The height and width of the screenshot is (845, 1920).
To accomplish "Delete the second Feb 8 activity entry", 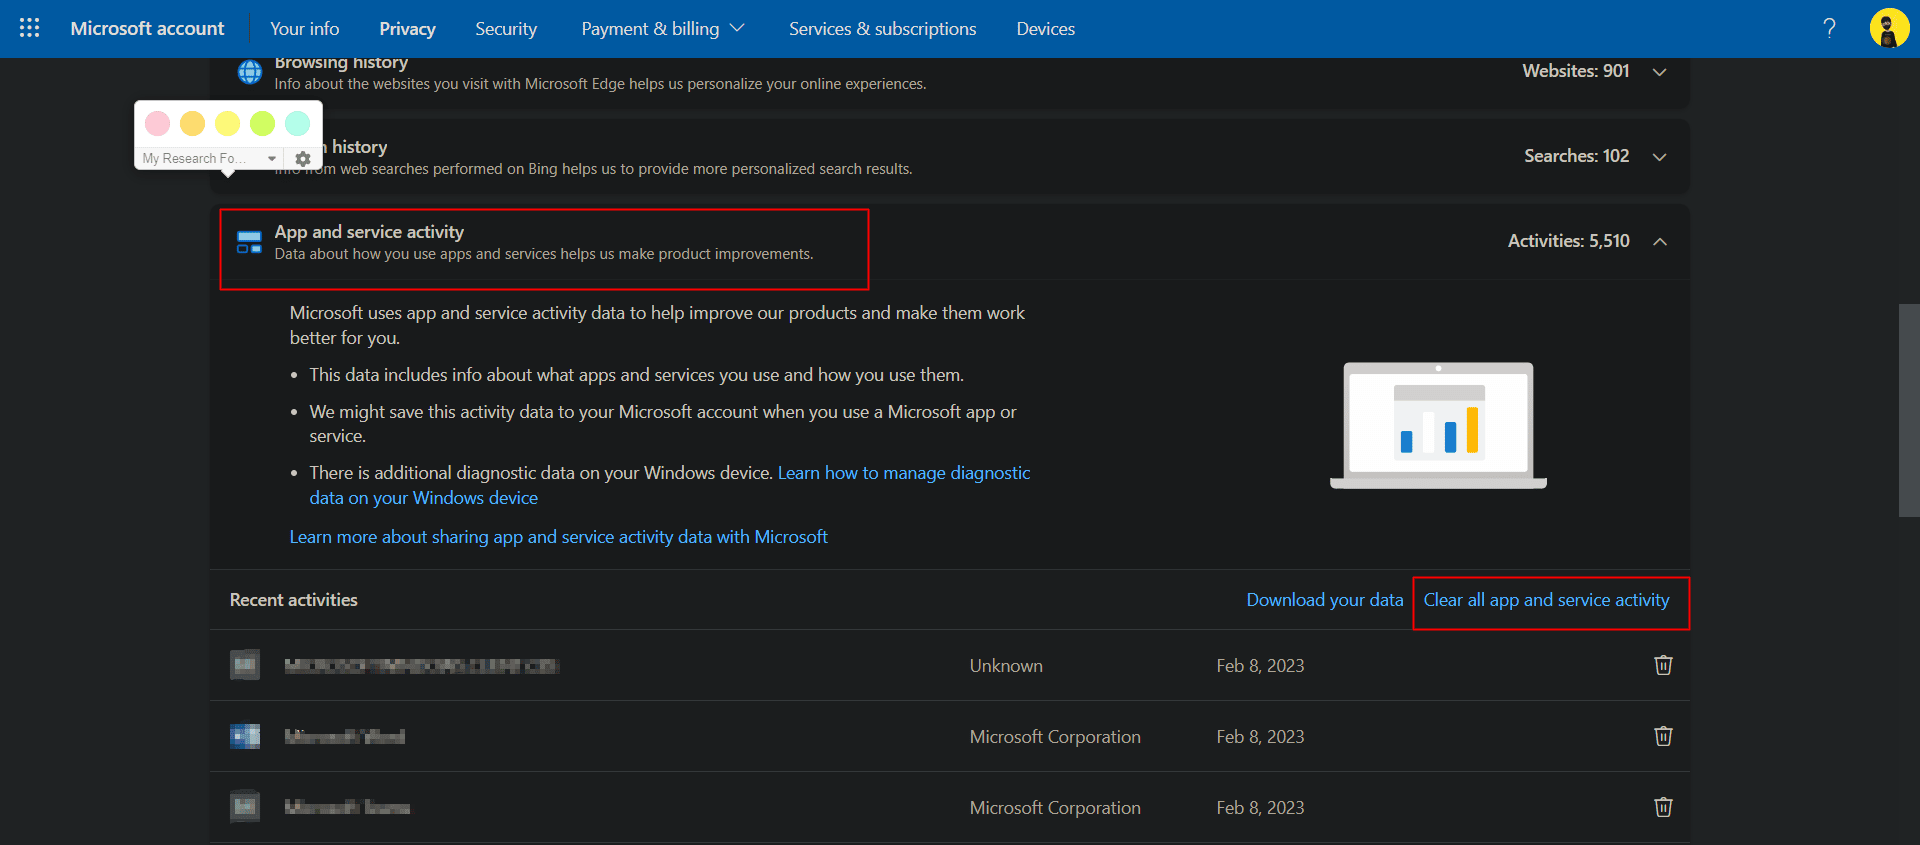I will pos(1663,736).
